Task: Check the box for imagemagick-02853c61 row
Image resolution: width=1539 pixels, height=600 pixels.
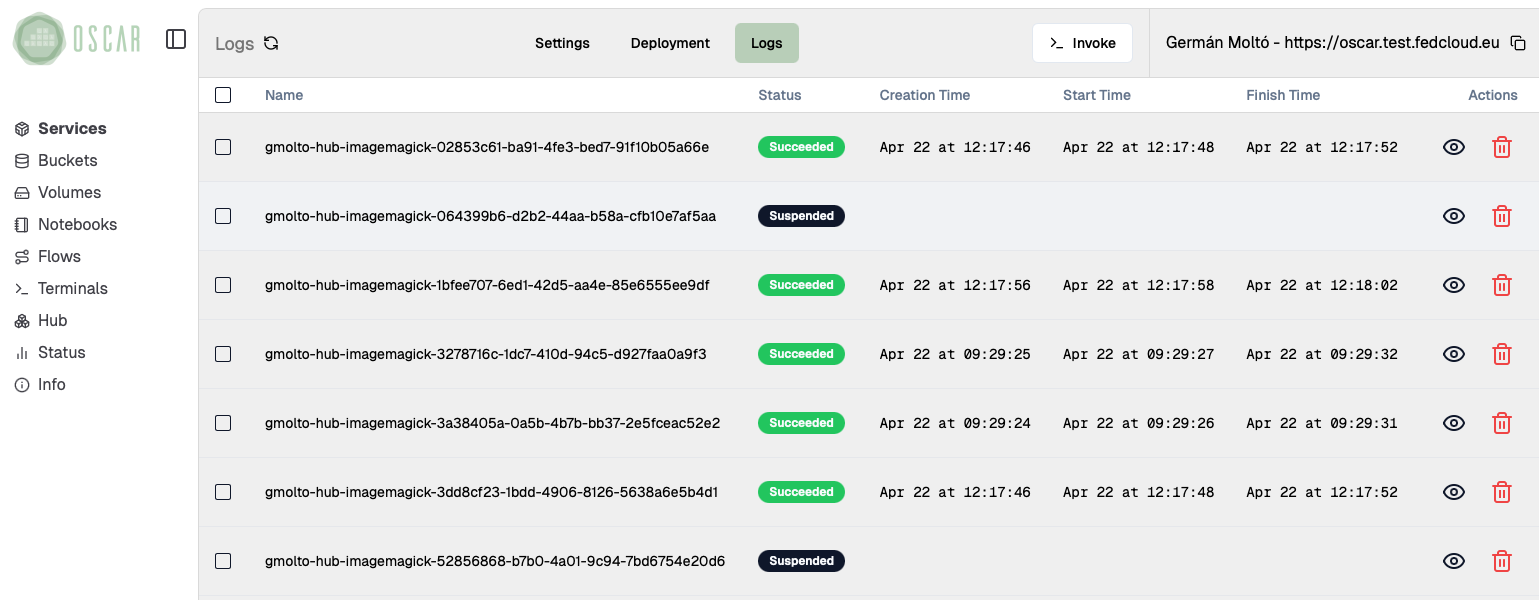Action: pyautogui.click(x=223, y=147)
